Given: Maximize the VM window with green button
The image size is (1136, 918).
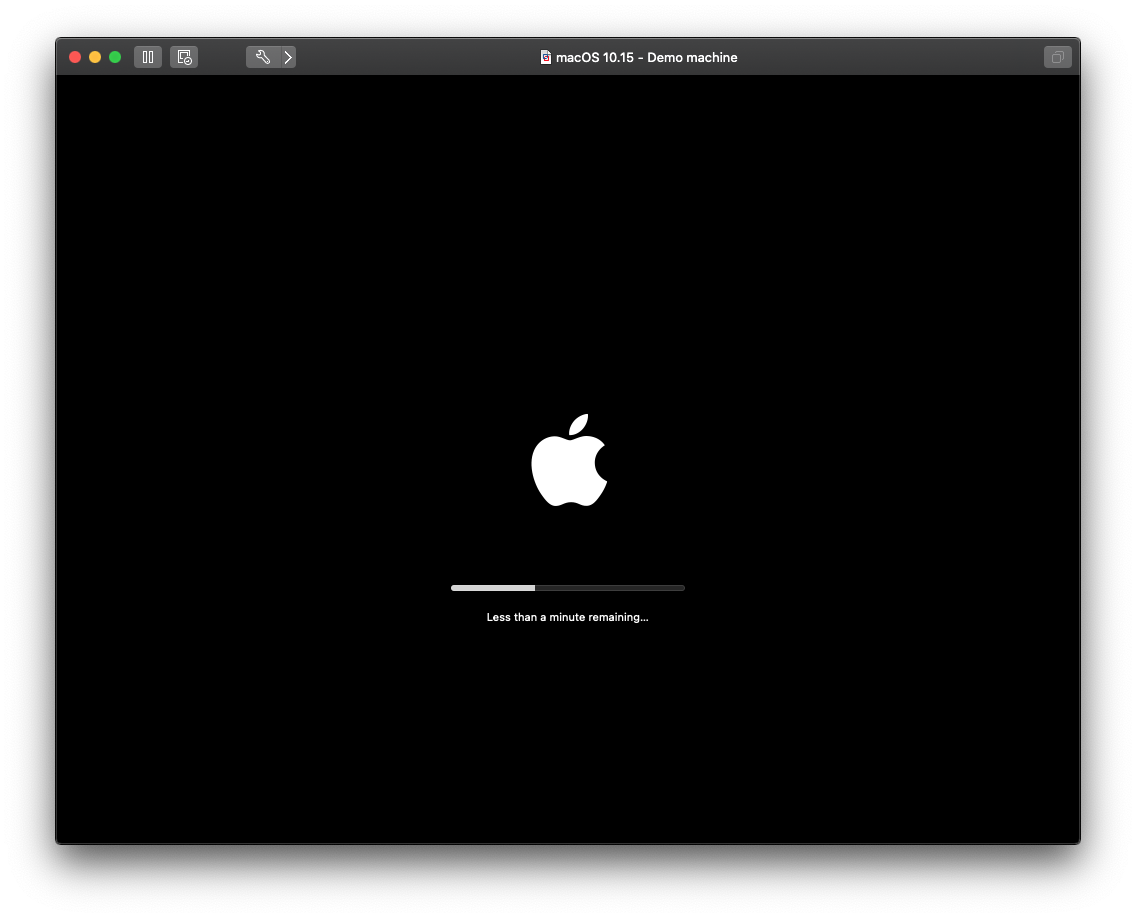Looking at the screenshot, I should click(x=115, y=57).
